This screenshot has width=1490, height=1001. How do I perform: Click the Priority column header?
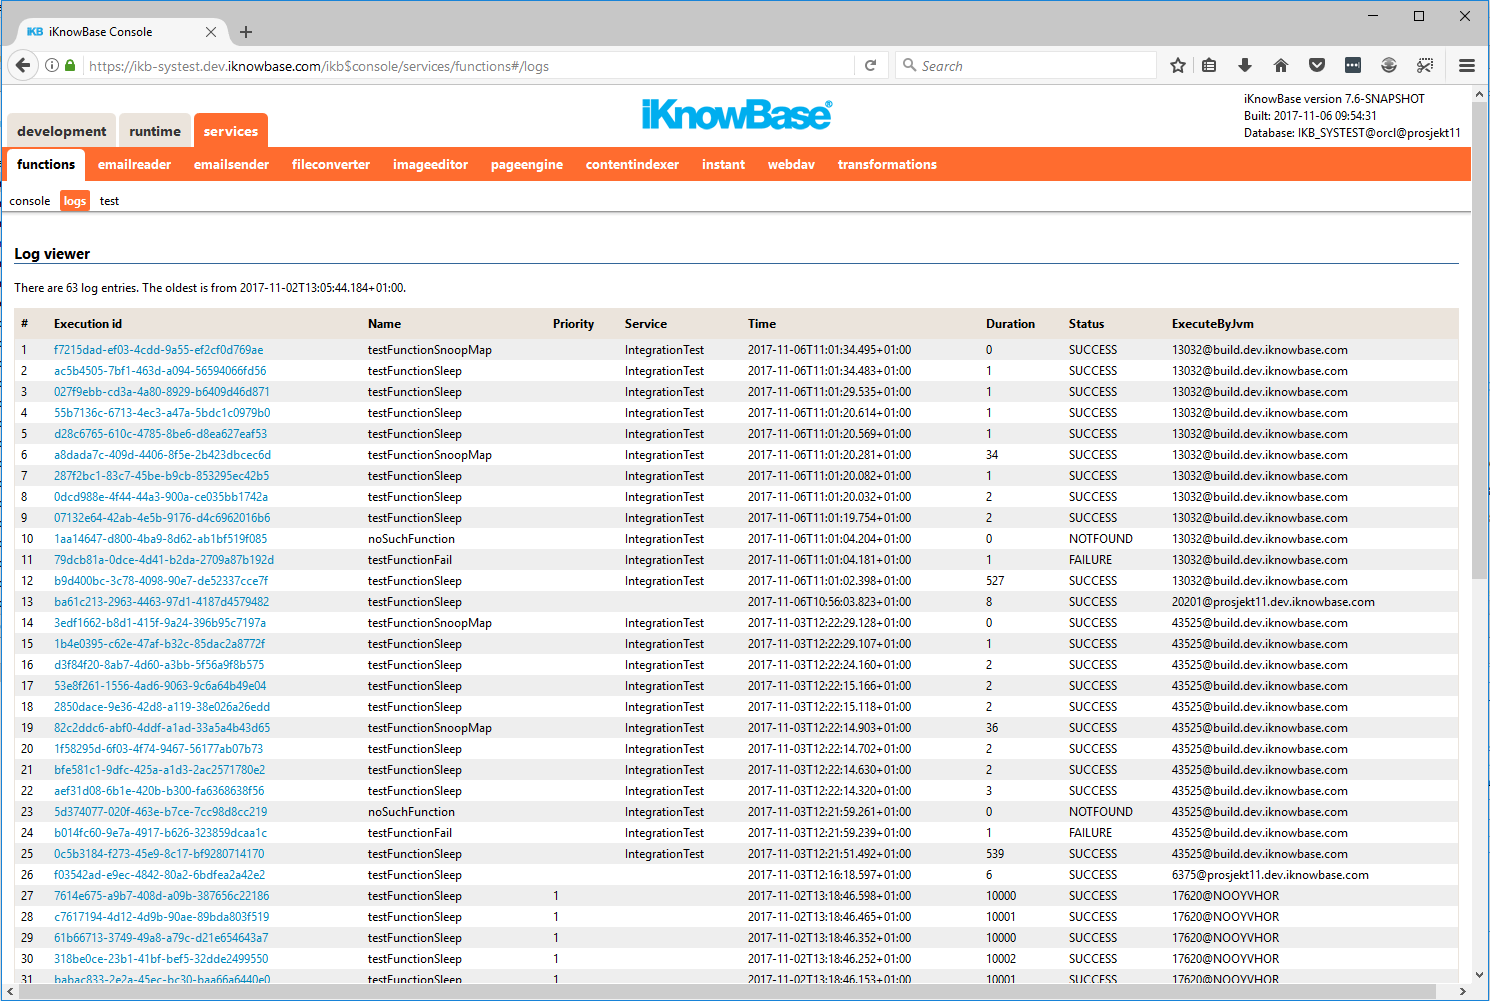[573, 324]
